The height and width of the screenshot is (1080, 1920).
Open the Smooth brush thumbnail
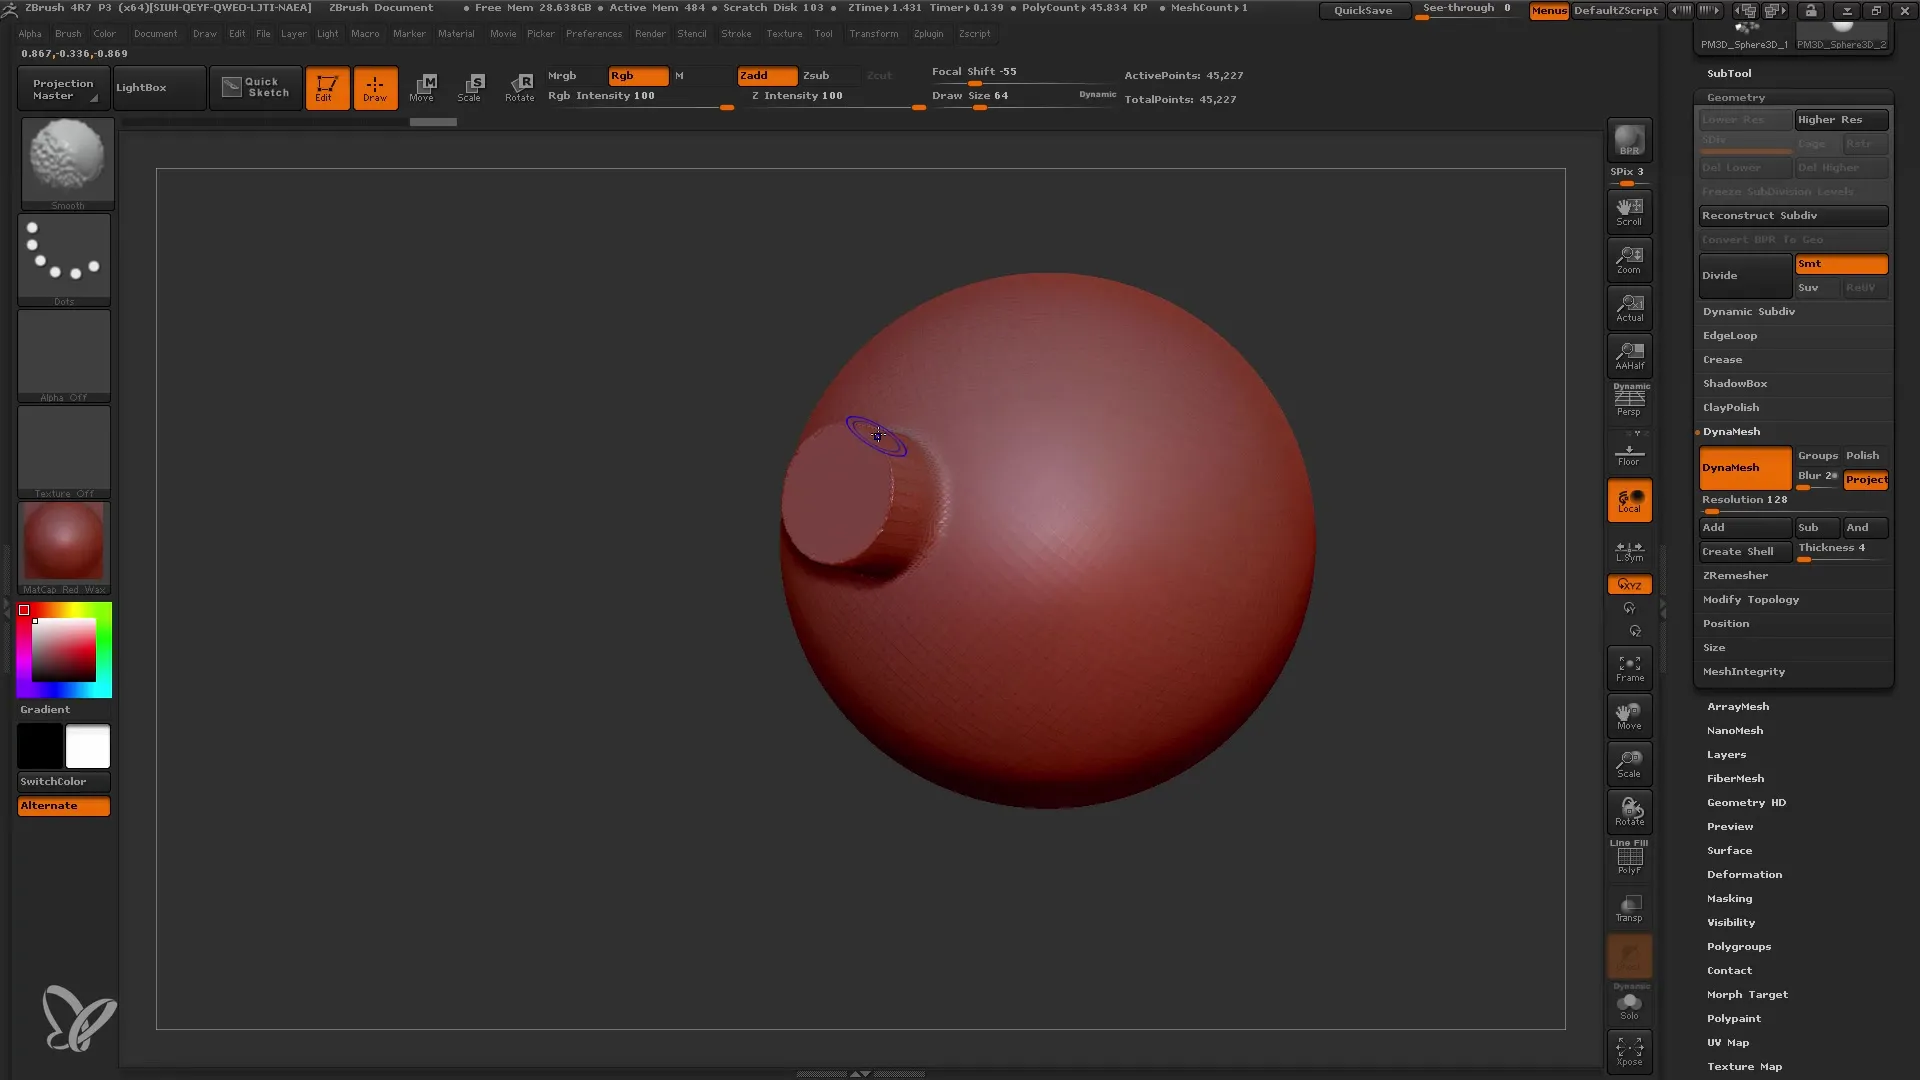click(67, 163)
